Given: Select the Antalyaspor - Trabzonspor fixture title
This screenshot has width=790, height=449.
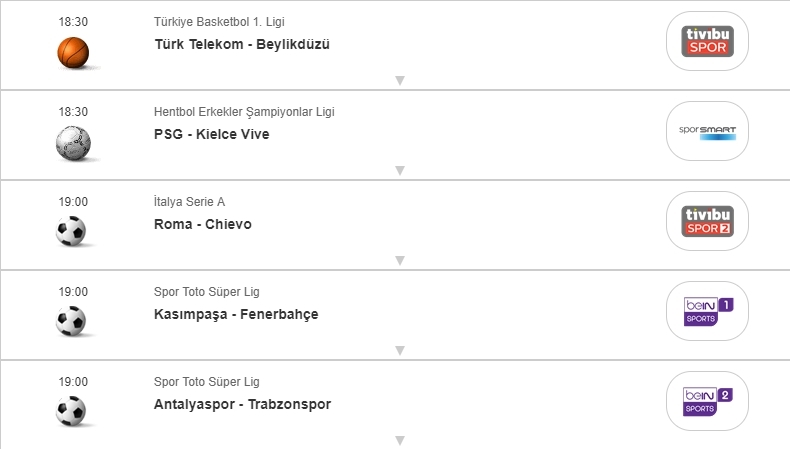Looking at the screenshot, I should 242,404.
